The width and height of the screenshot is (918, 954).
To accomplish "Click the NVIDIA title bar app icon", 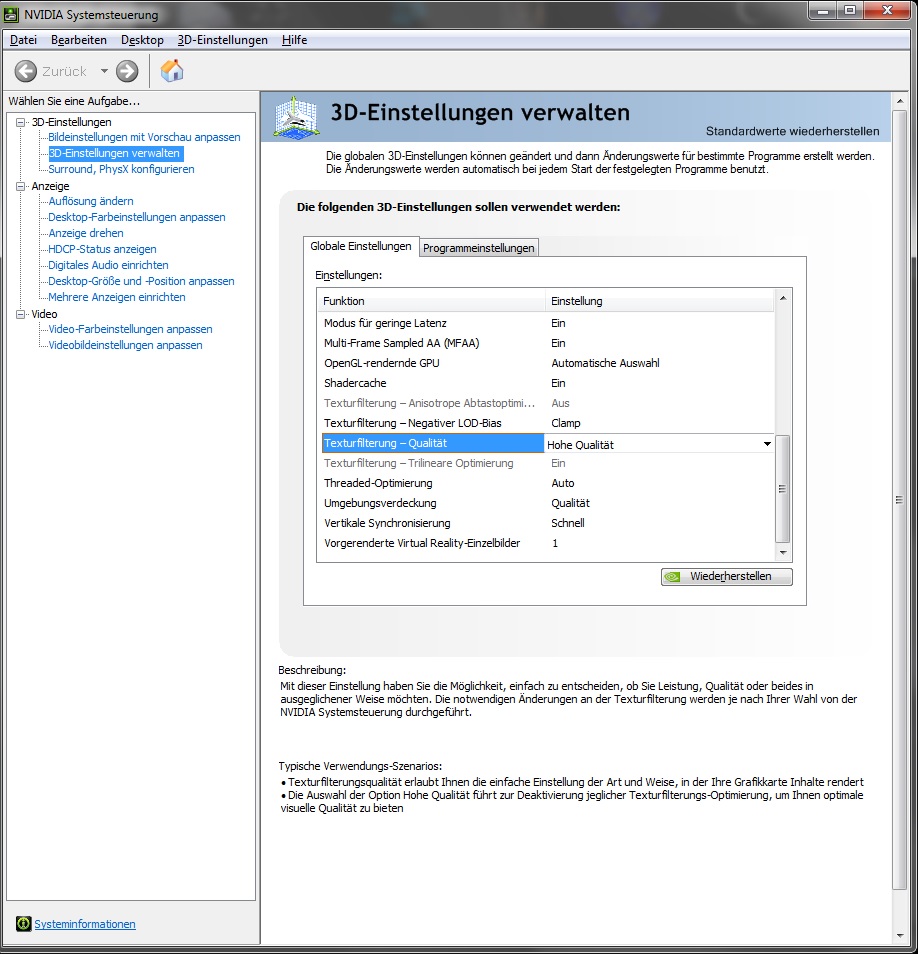I will (11, 14).
